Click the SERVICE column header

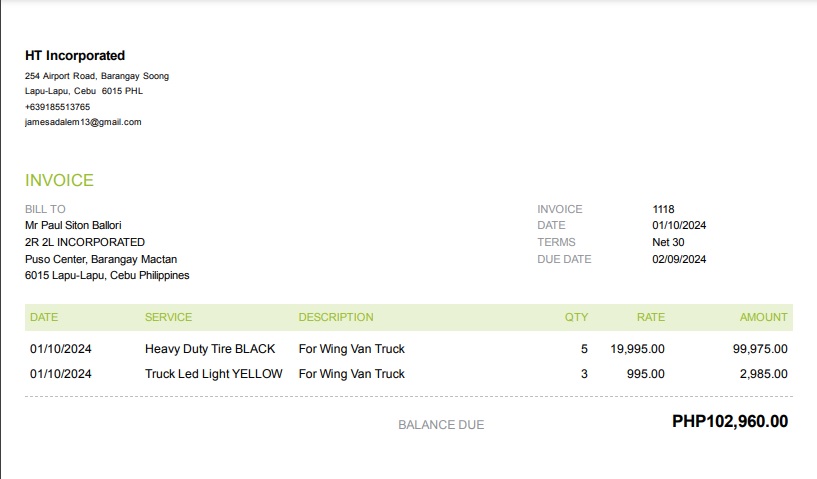point(168,317)
